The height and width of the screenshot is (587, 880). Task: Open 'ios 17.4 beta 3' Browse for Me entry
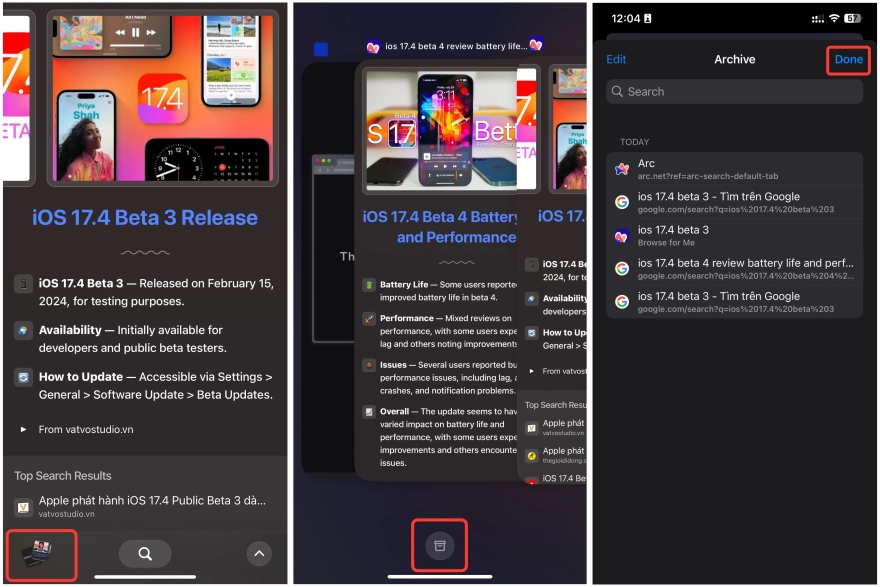(x=734, y=235)
